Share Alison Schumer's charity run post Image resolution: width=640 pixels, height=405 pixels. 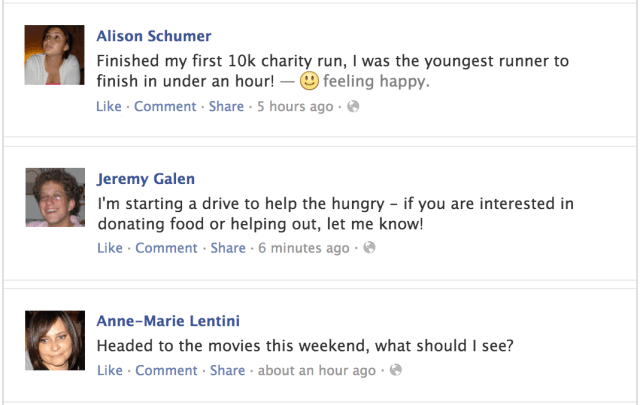[226, 106]
